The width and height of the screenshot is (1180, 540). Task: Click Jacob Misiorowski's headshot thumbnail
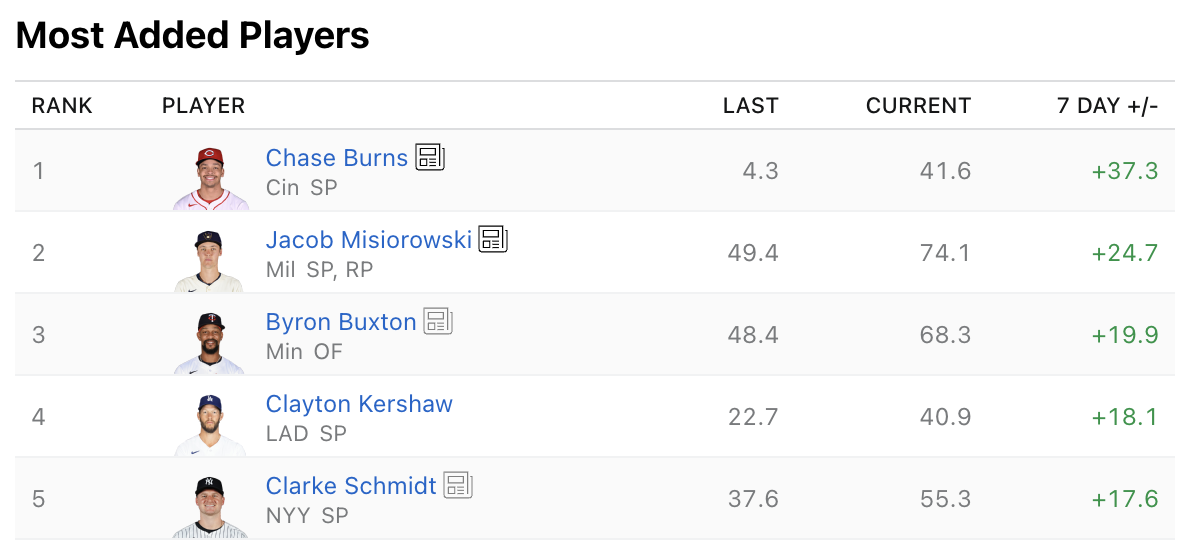pos(209,260)
